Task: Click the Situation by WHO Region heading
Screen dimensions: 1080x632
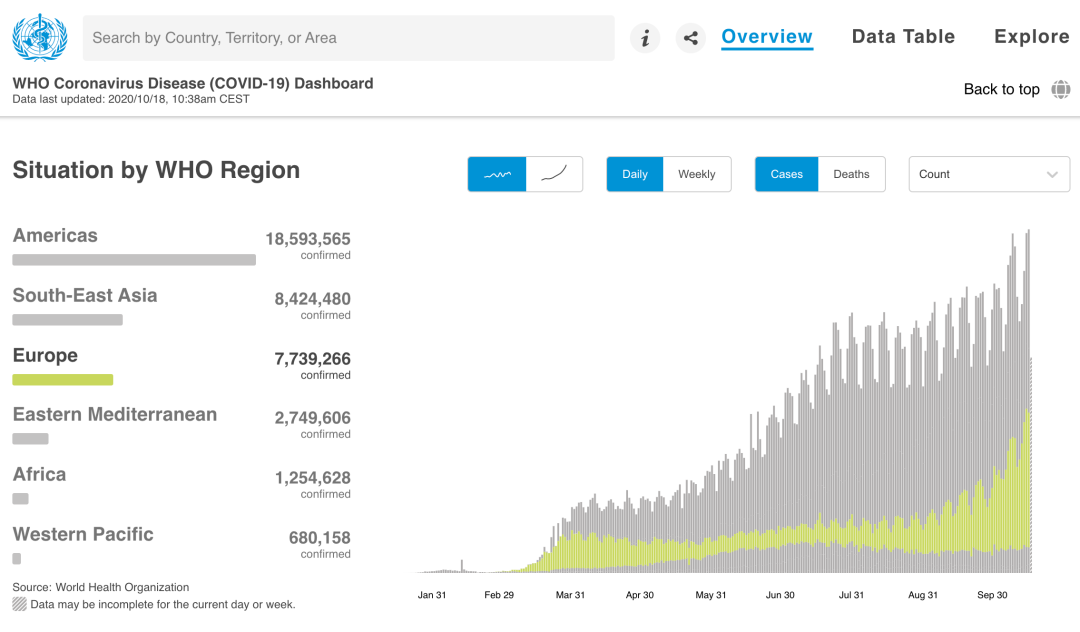Action: pos(156,170)
